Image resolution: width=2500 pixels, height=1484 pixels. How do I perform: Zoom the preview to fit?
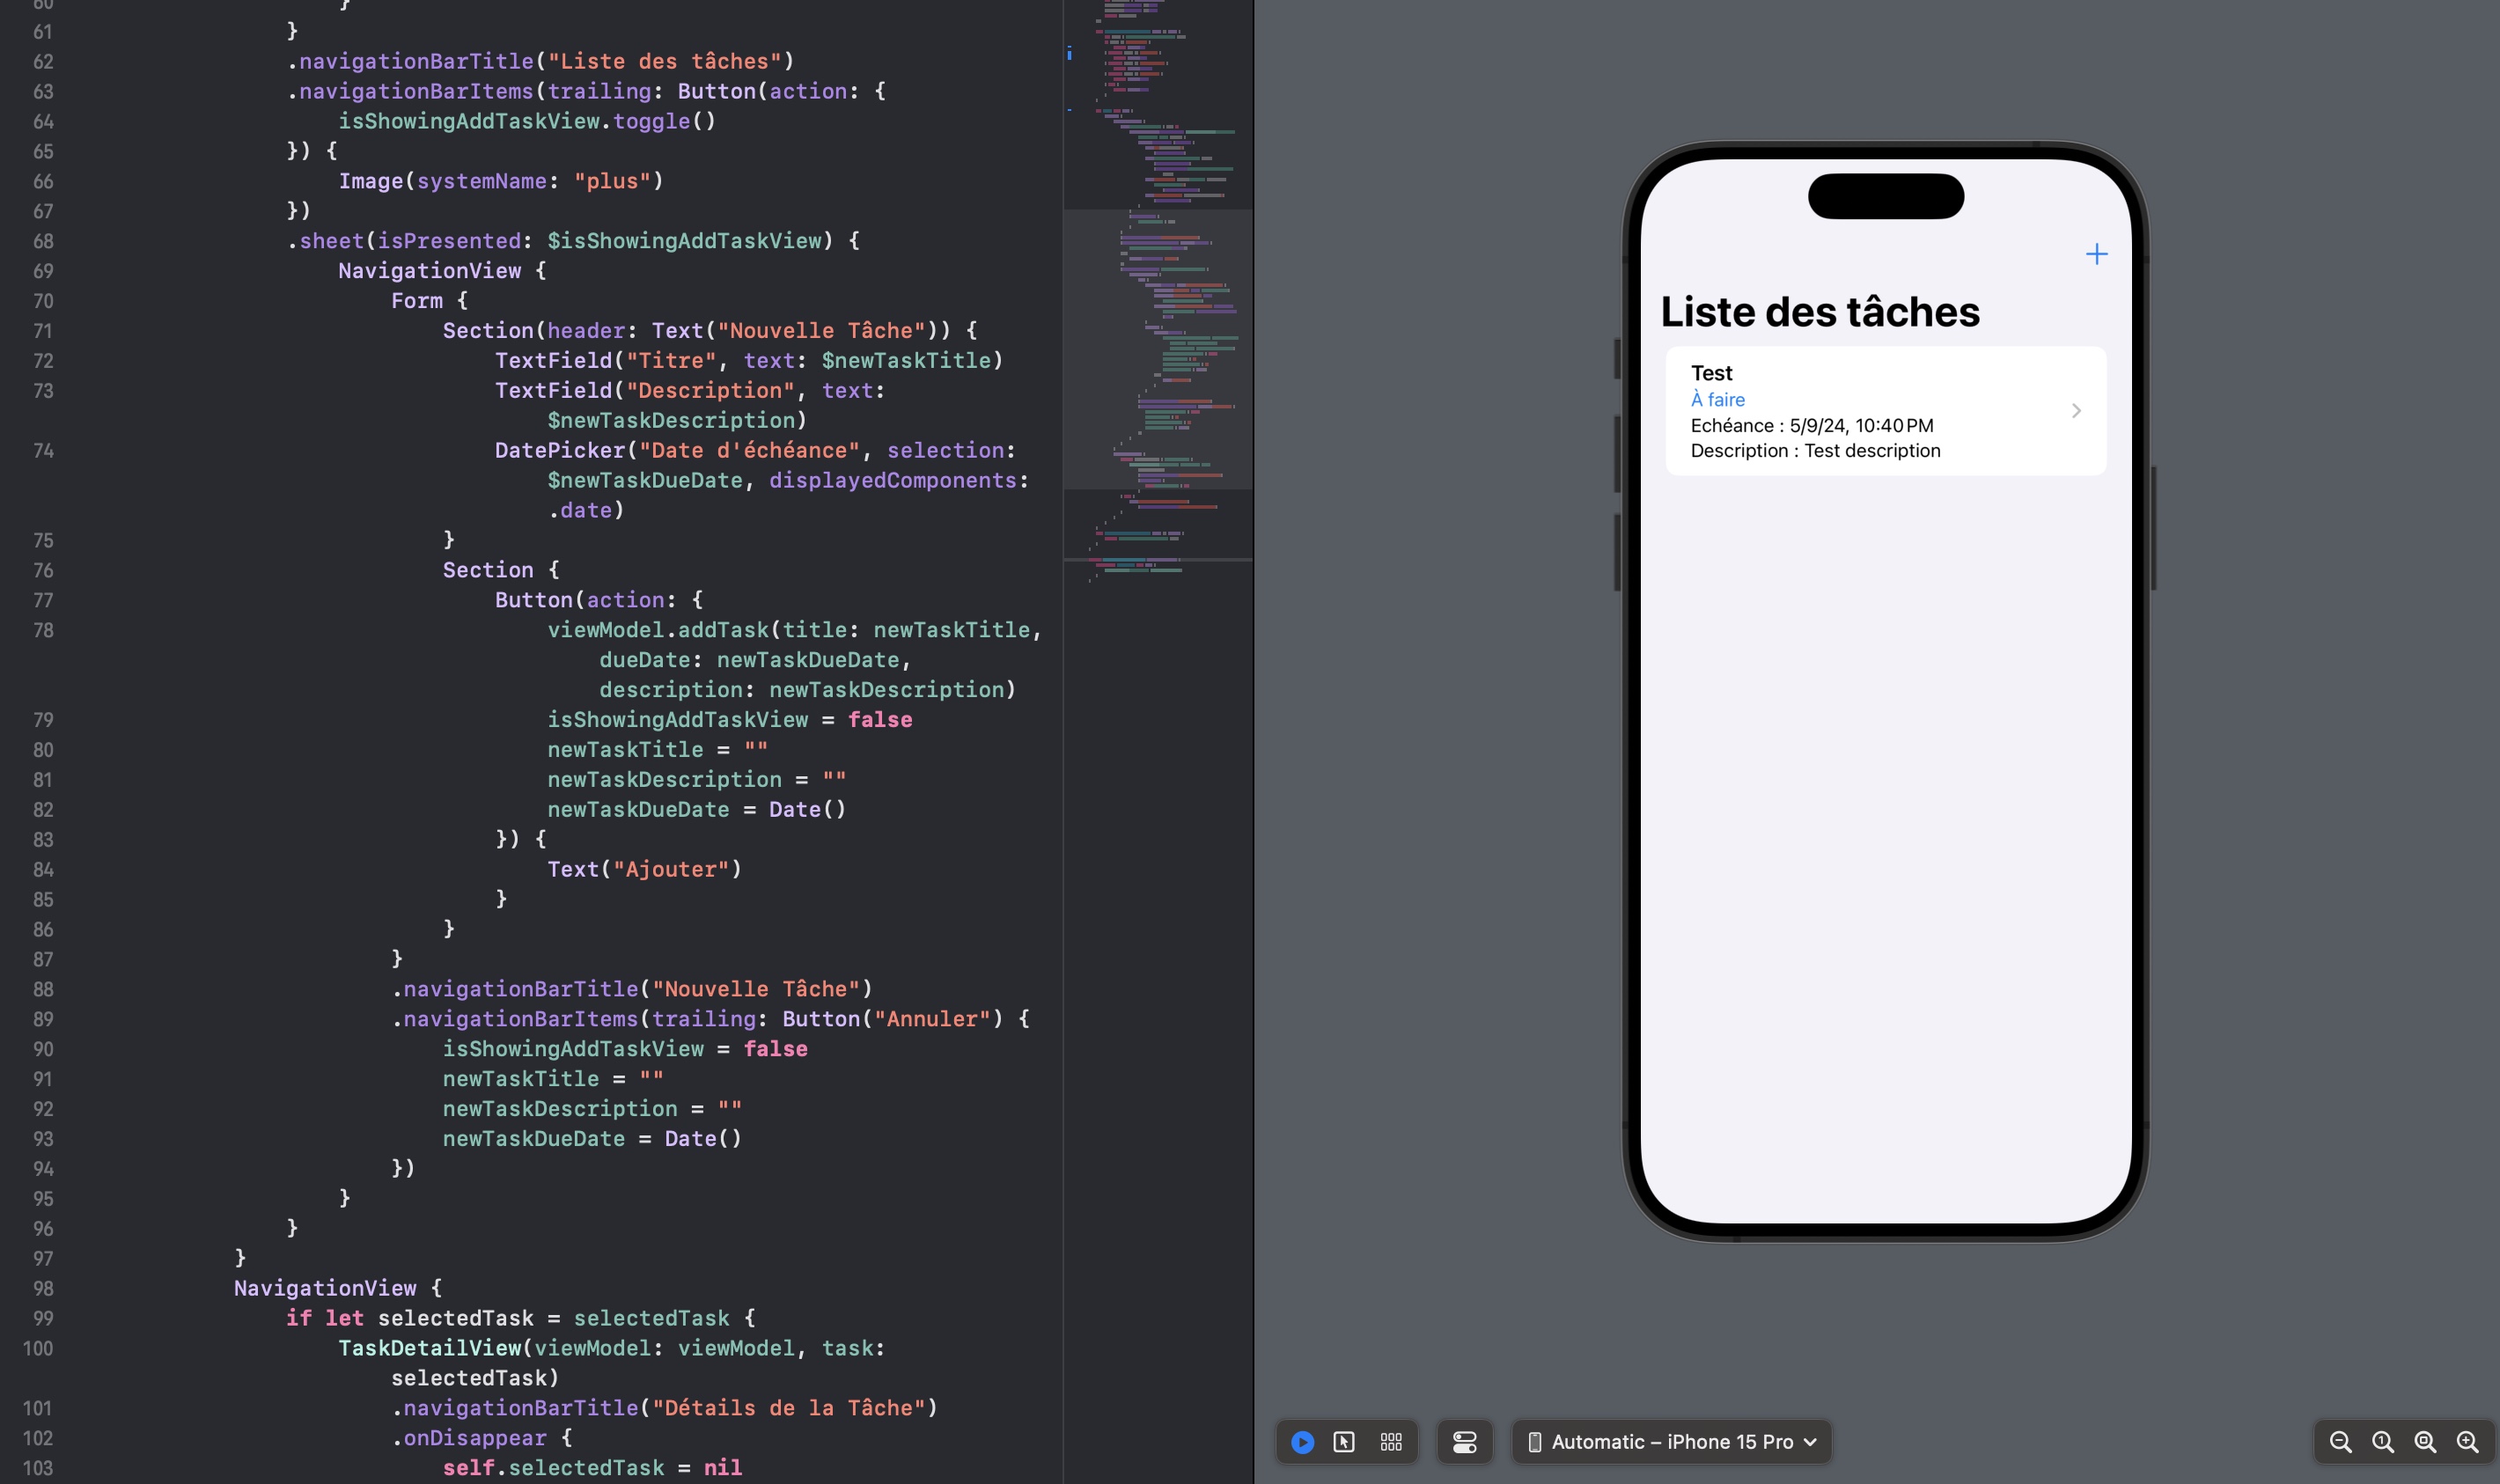click(2424, 1441)
